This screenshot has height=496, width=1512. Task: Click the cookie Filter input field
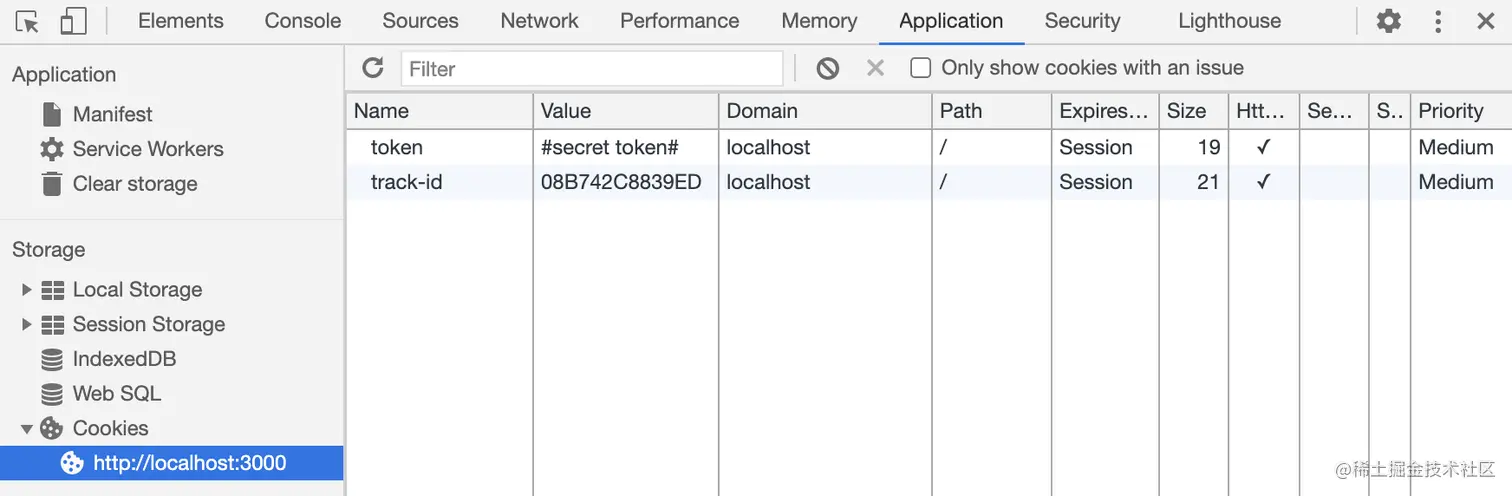click(x=592, y=69)
